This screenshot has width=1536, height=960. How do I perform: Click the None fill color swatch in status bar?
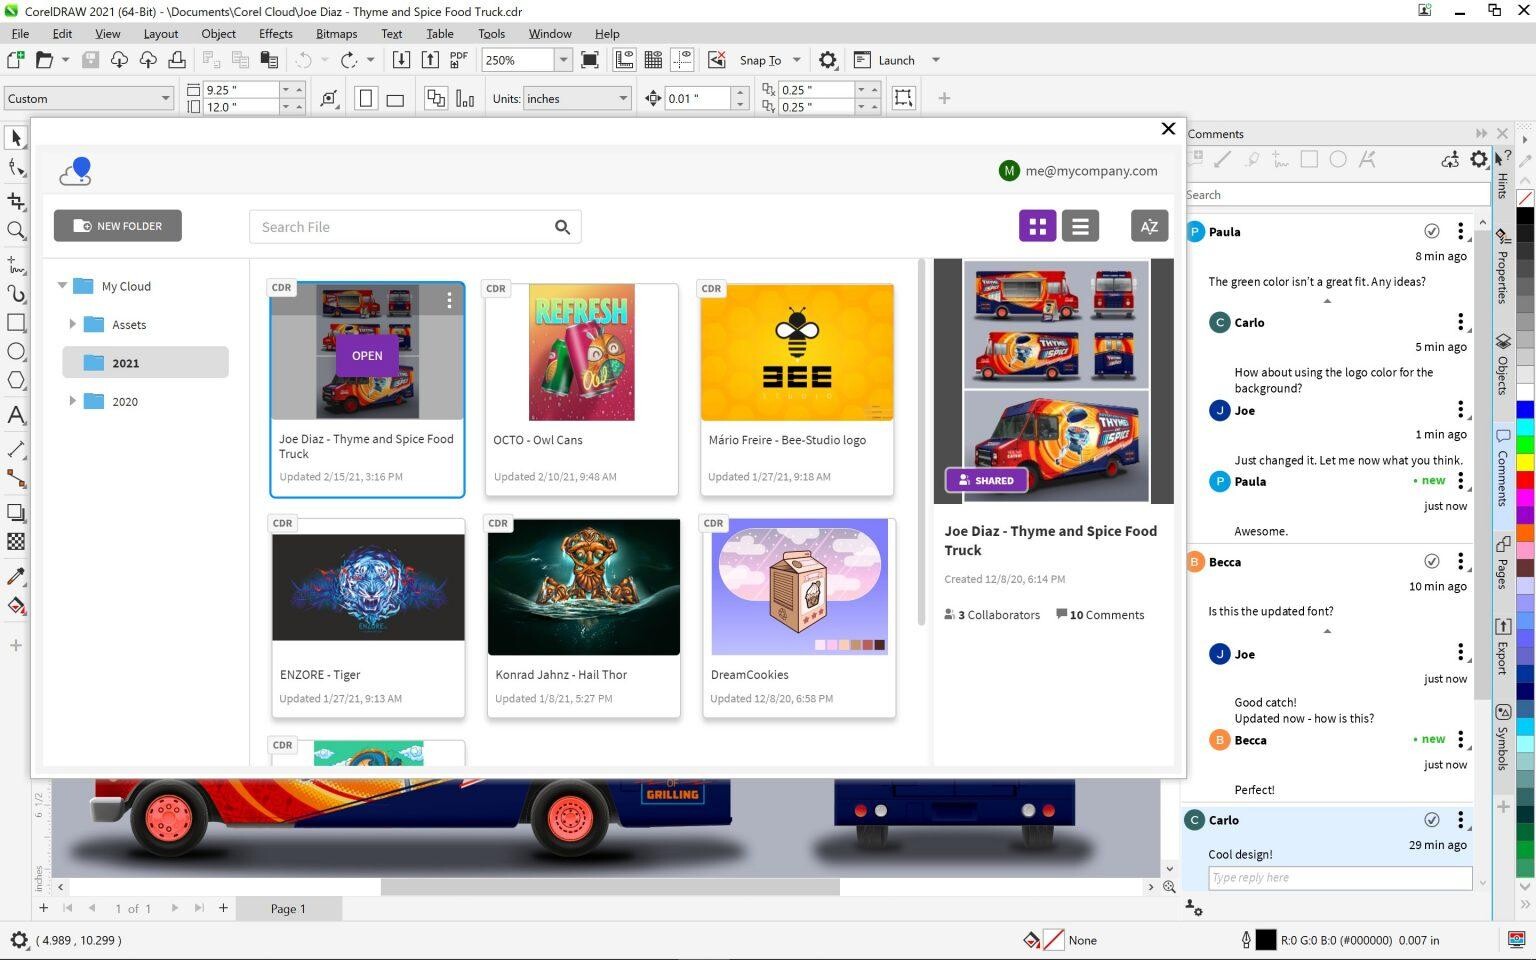click(x=1055, y=940)
